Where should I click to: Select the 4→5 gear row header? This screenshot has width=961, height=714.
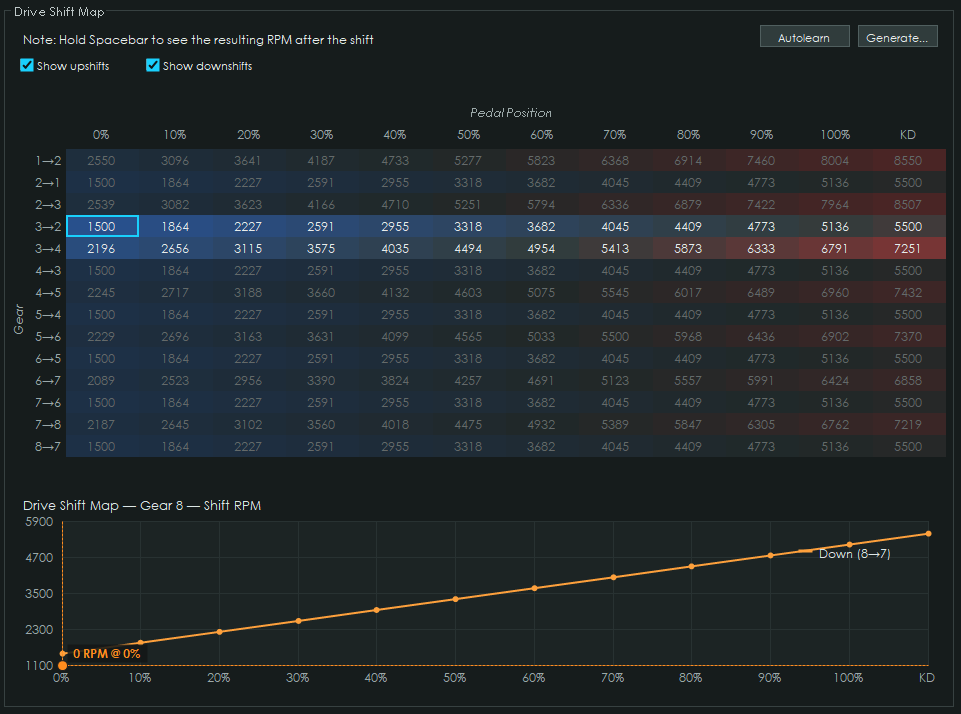pyautogui.click(x=48, y=293)
